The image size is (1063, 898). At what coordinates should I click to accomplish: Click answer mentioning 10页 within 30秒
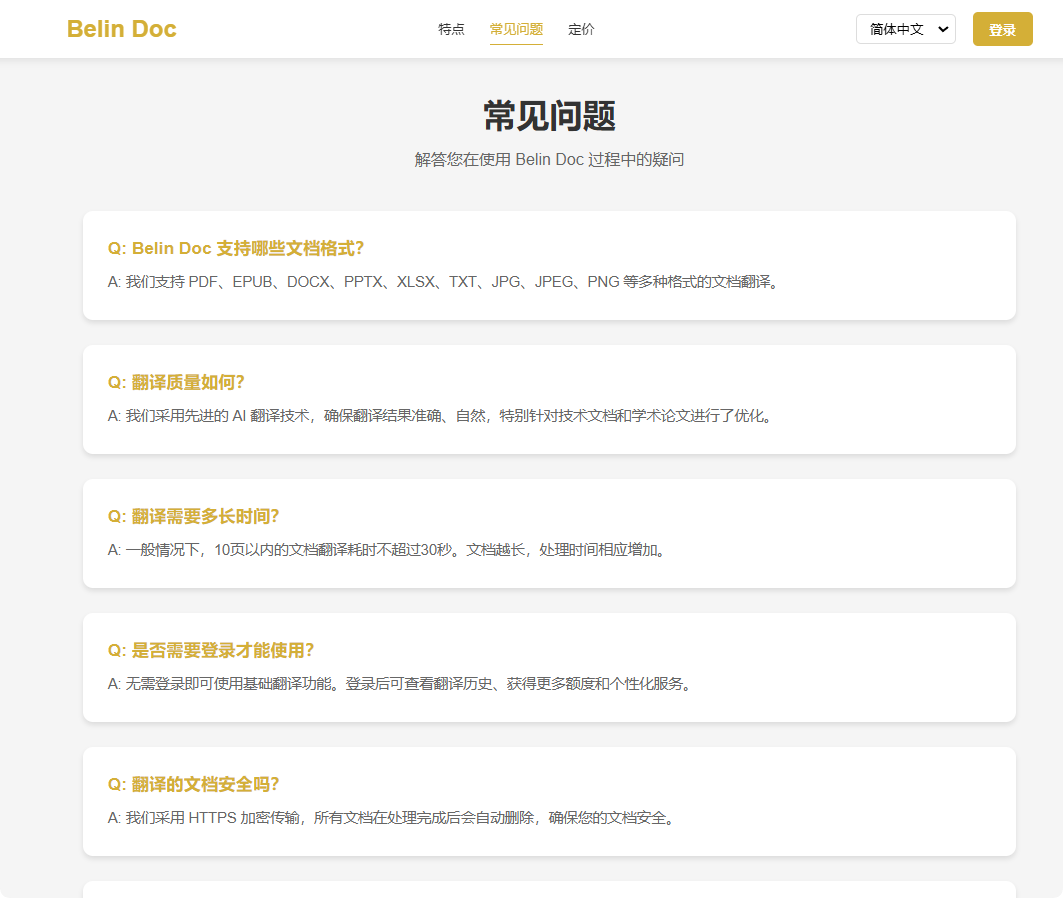tap(386, 550)
